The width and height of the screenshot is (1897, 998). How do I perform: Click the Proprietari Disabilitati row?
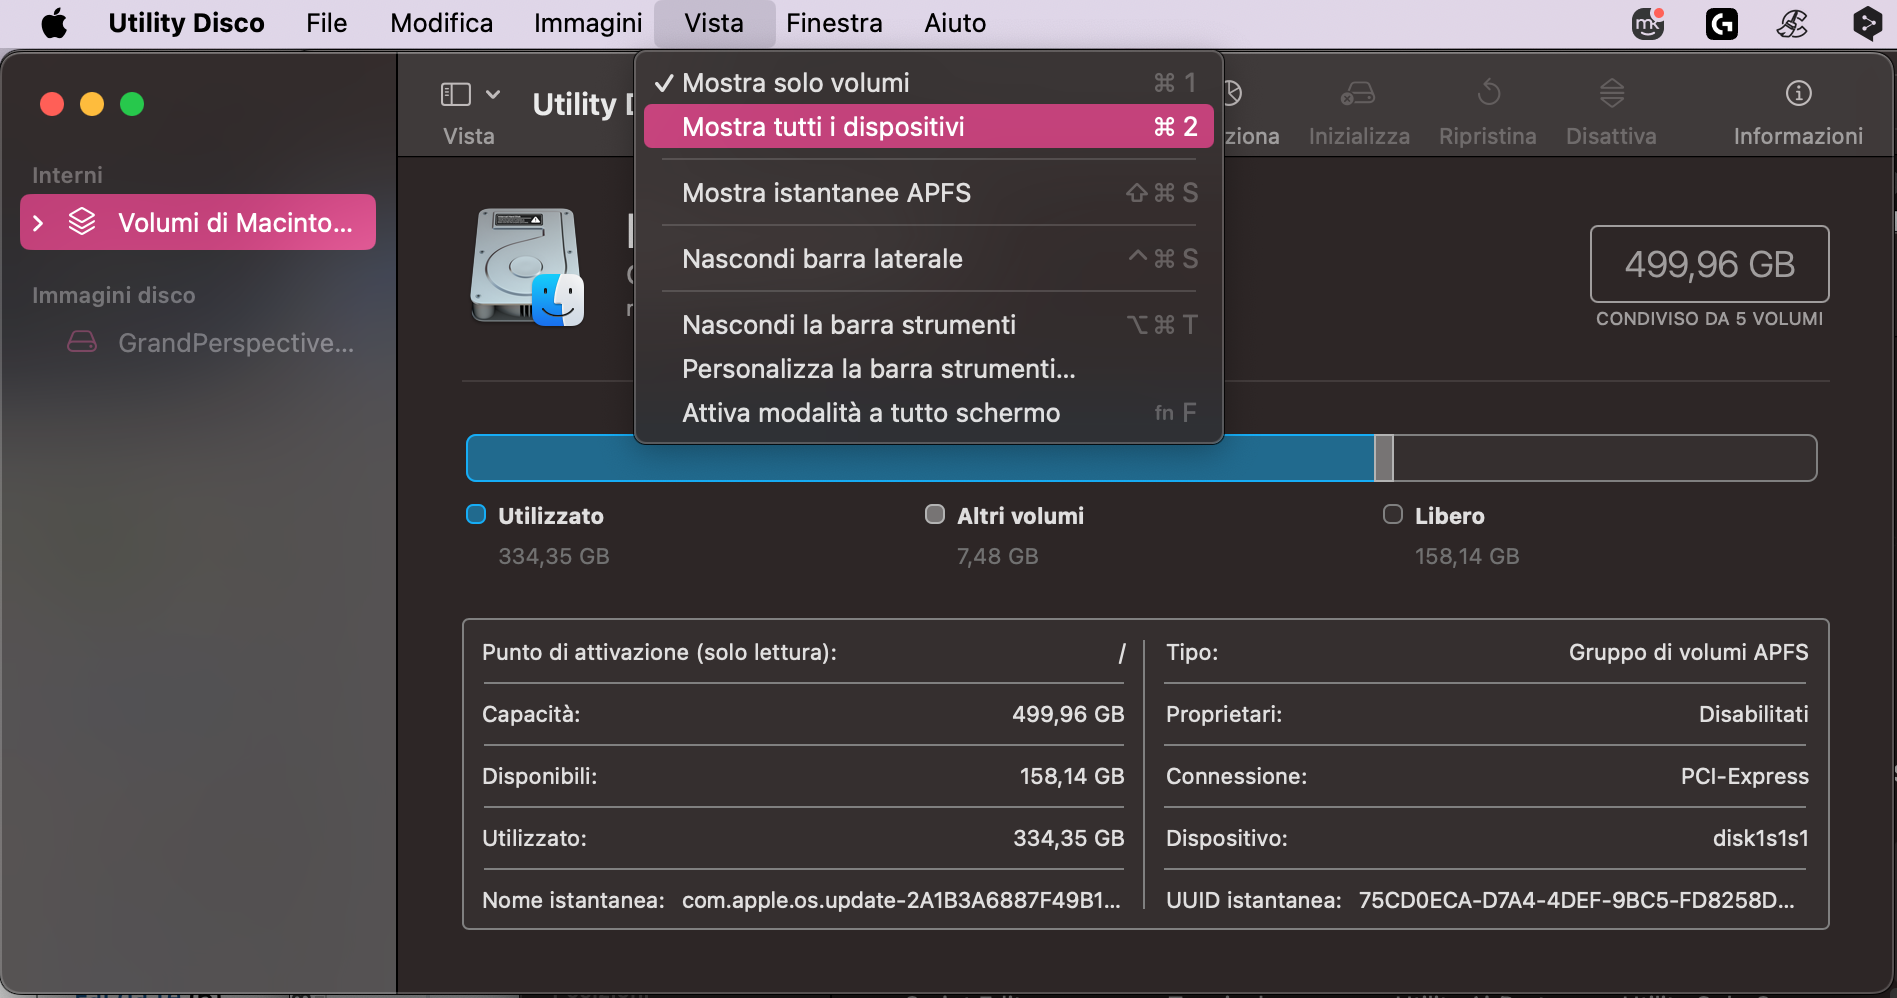(x=1487, y=714)
